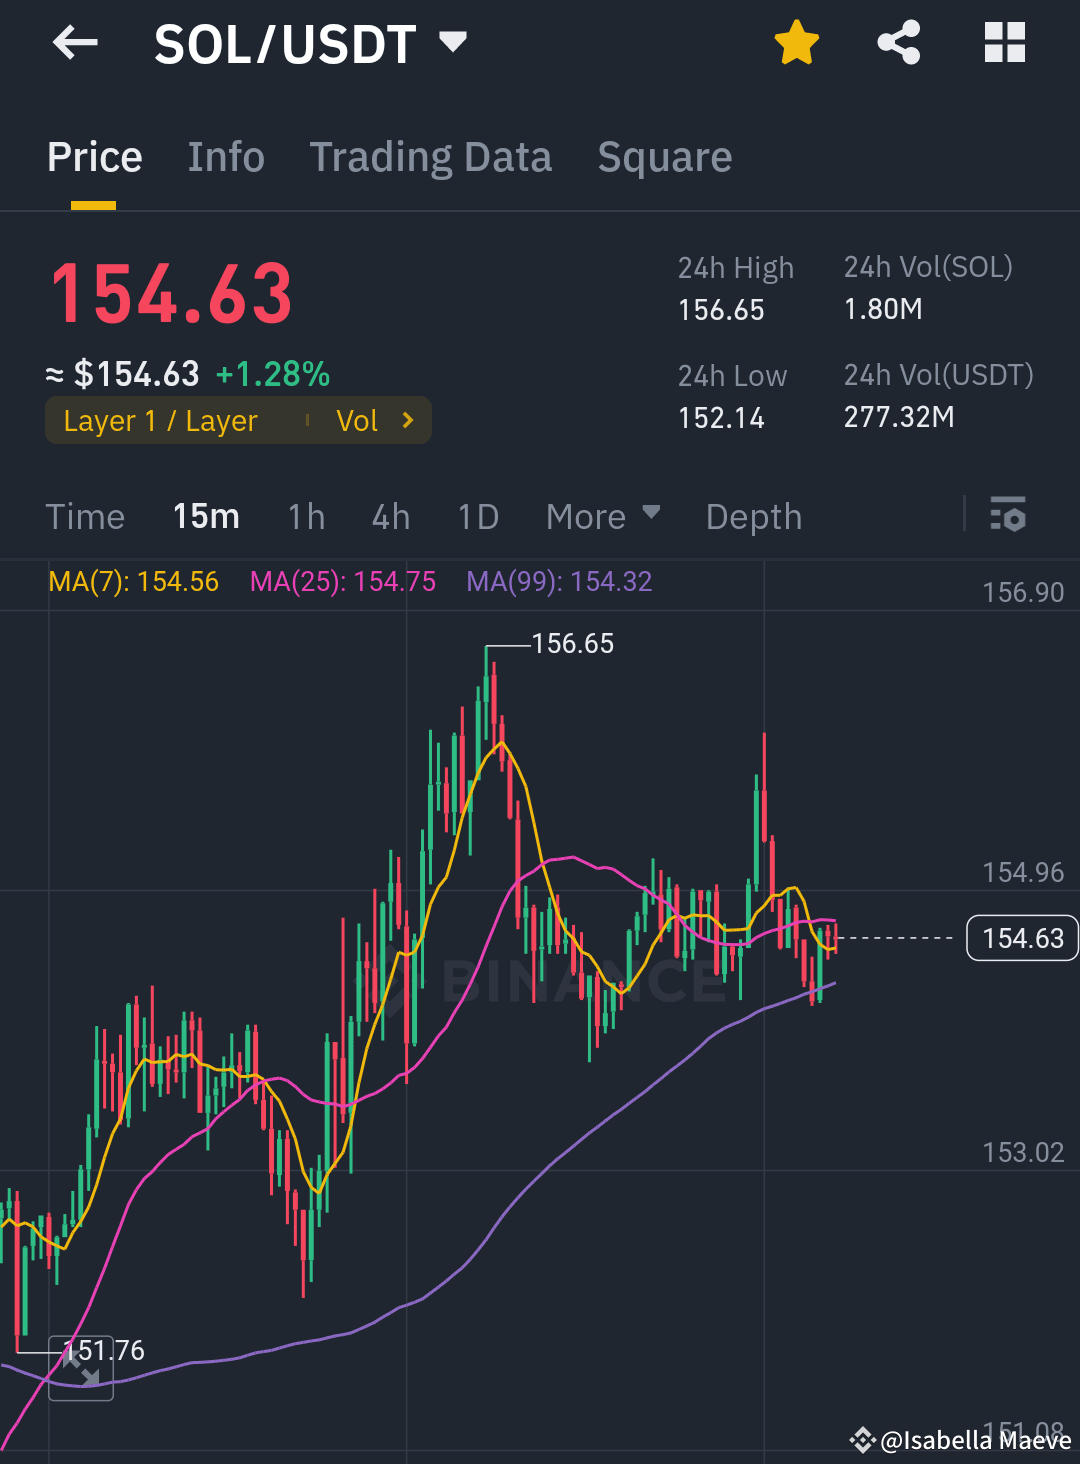Open the Layer 1 / Layer category tag
The image size is (1080, 1464).
160,420
